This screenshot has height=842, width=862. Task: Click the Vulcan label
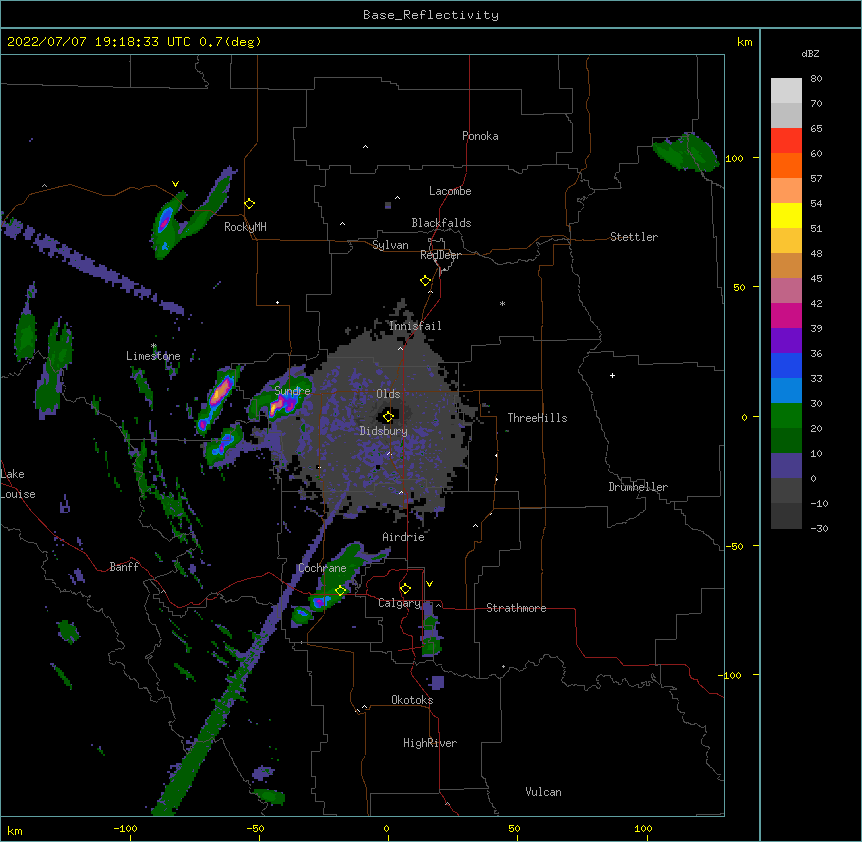coord(543,792)
